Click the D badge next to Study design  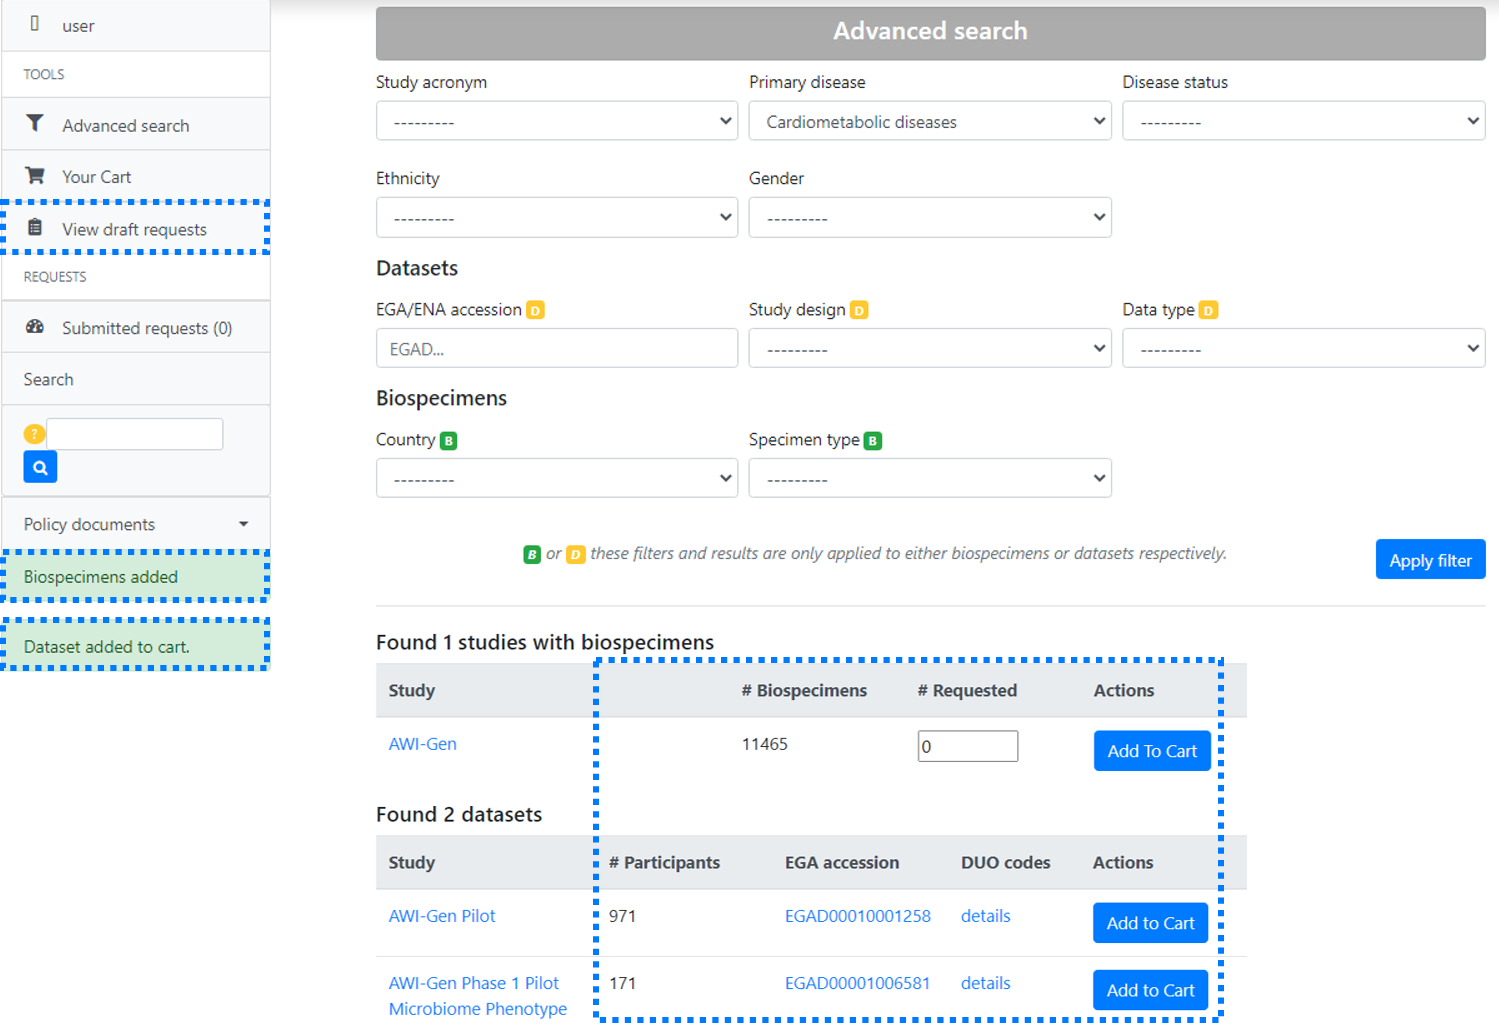tap(859, 311)
